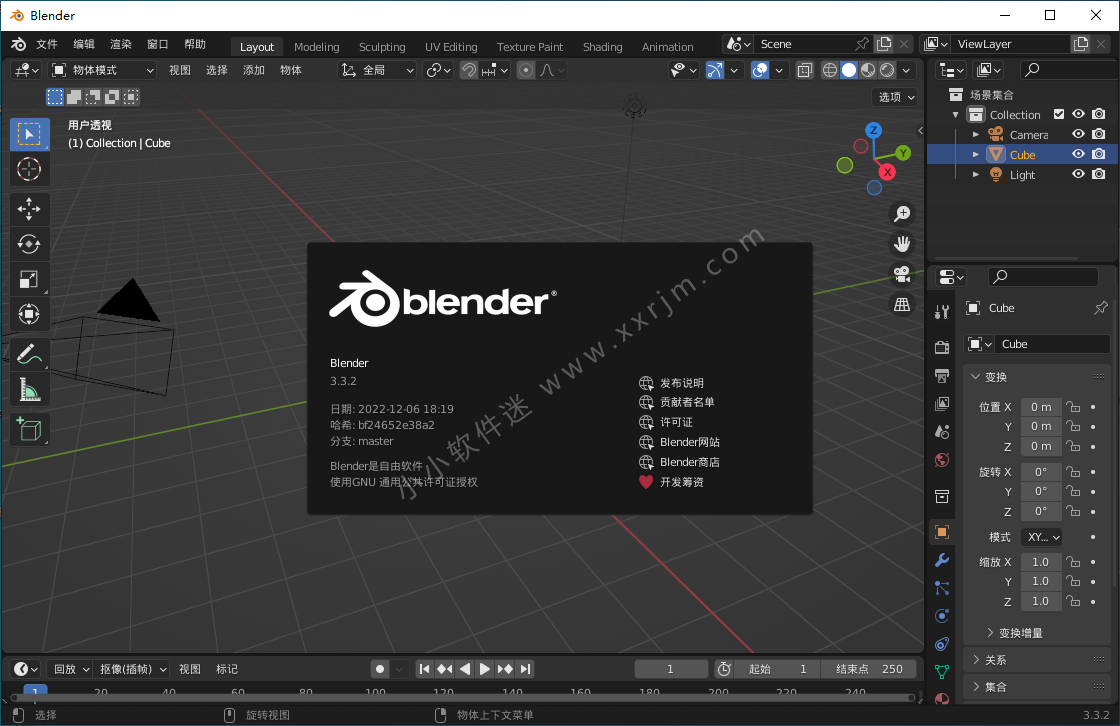The image size is (1120, 726).
Task: Switch to camera view icon
Action: [902, 274]
